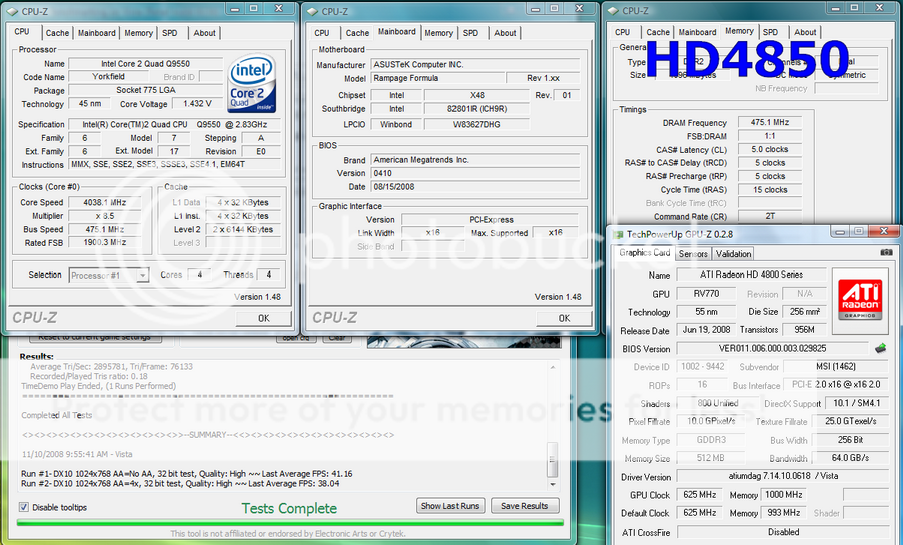903x545 pixels.
Task: Switch to Mainboard tab in Memory CPU-Z window
Action: point(697,32)
